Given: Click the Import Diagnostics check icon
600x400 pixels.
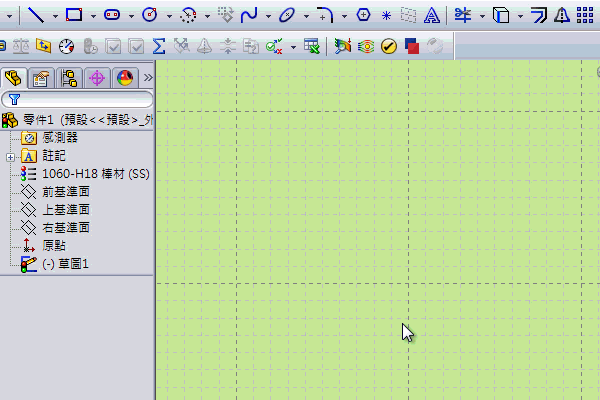Looking at the screenshot, I should click(274, 46).
